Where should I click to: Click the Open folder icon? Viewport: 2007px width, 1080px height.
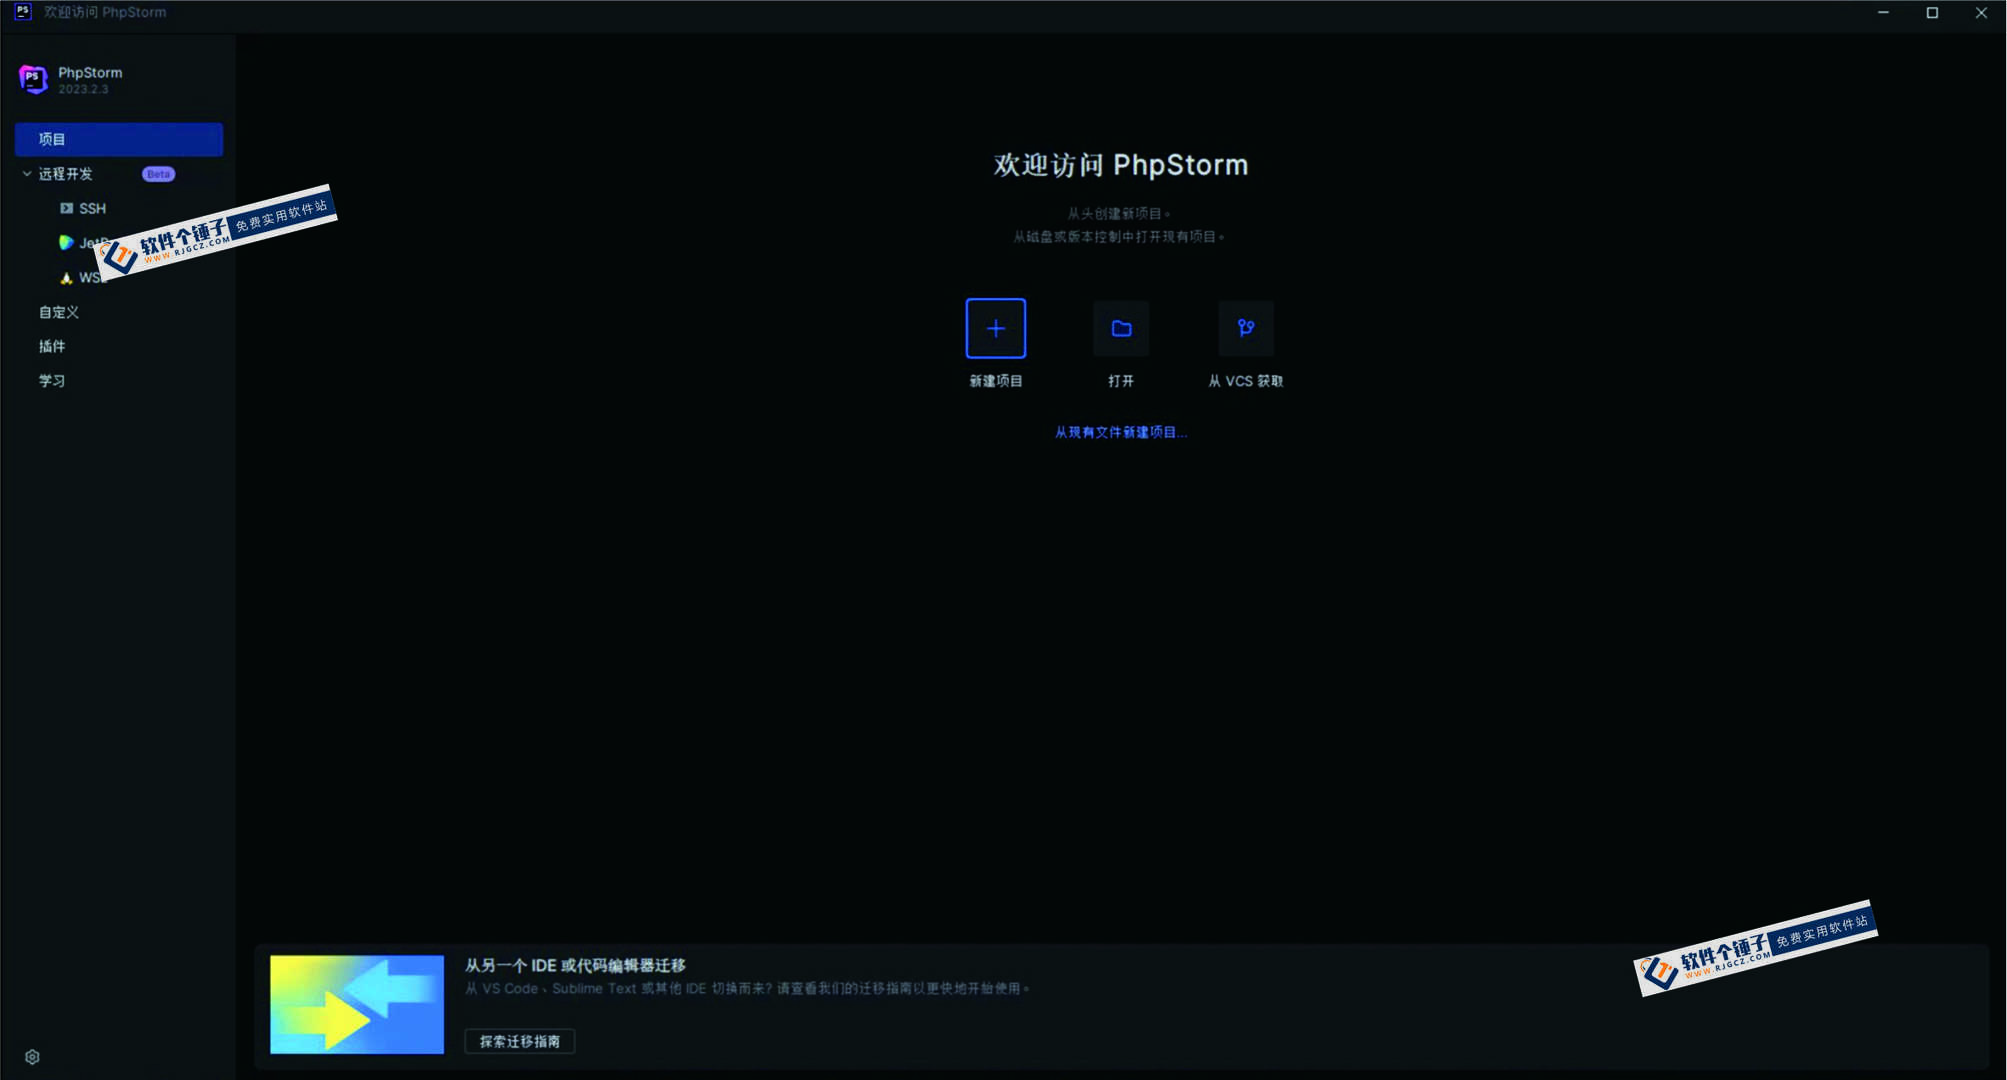coord(1121,328)
